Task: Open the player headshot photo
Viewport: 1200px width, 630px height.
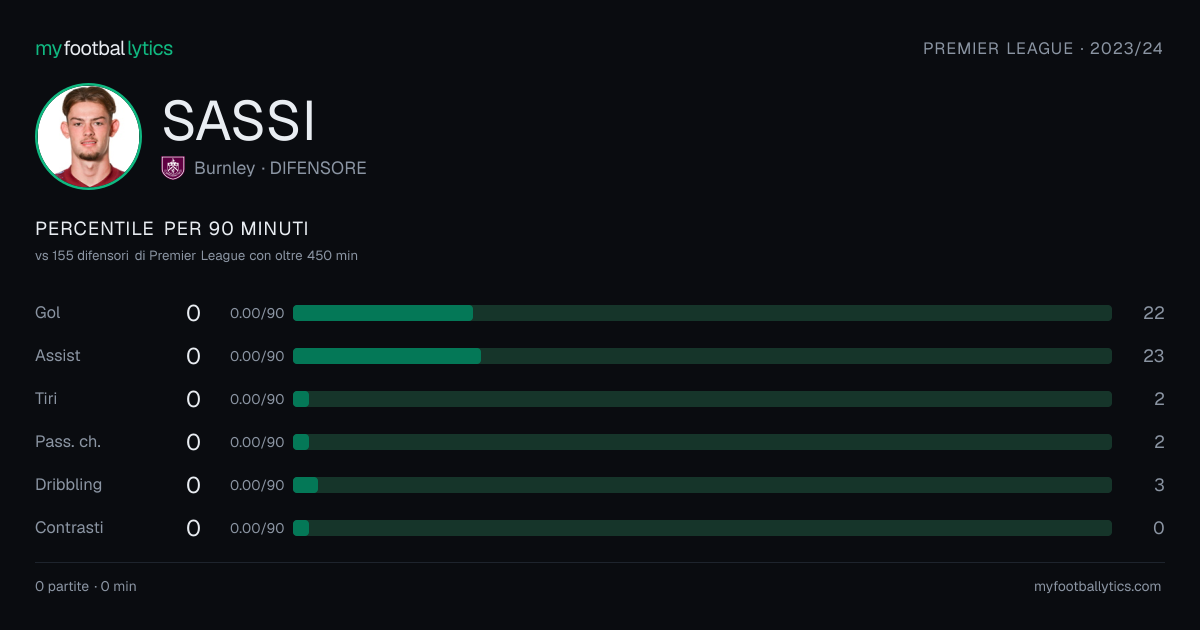Action: (x=88, y=136)
